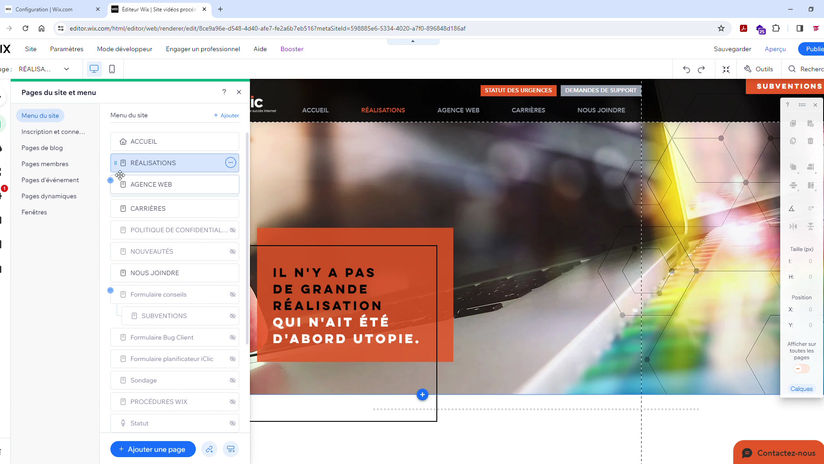Toggle visibility of PROCÉDURES WIX page
The height and width of the screenshot is (464, 824).
(x=232, y=402)
